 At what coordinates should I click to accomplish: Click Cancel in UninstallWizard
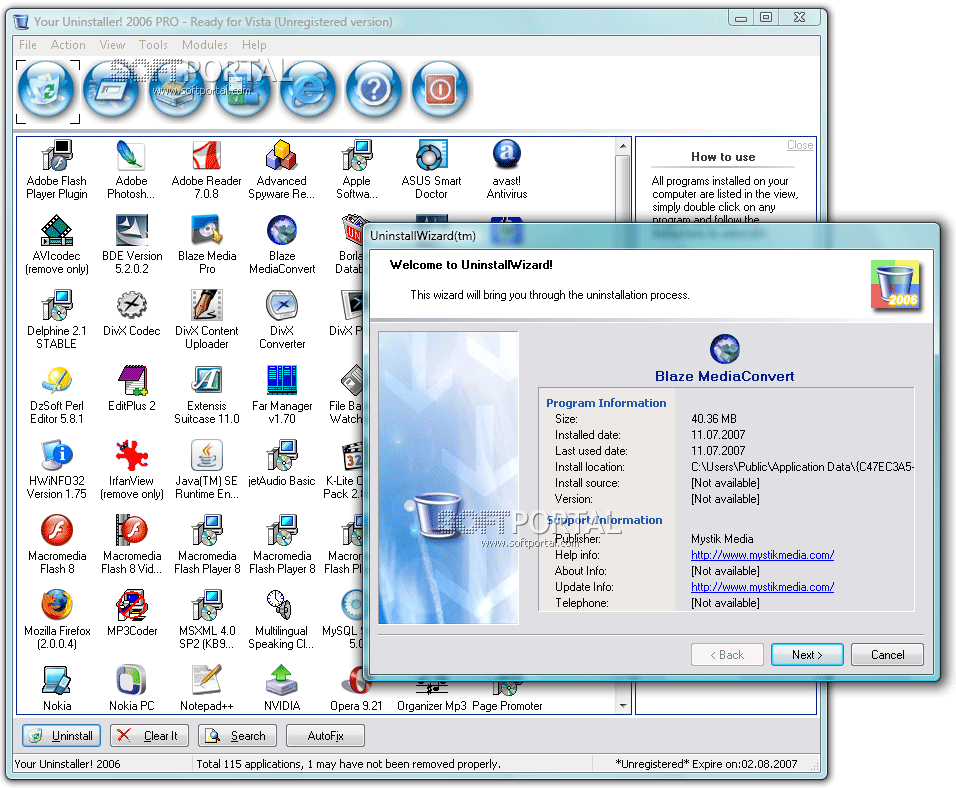coord(887,654)
